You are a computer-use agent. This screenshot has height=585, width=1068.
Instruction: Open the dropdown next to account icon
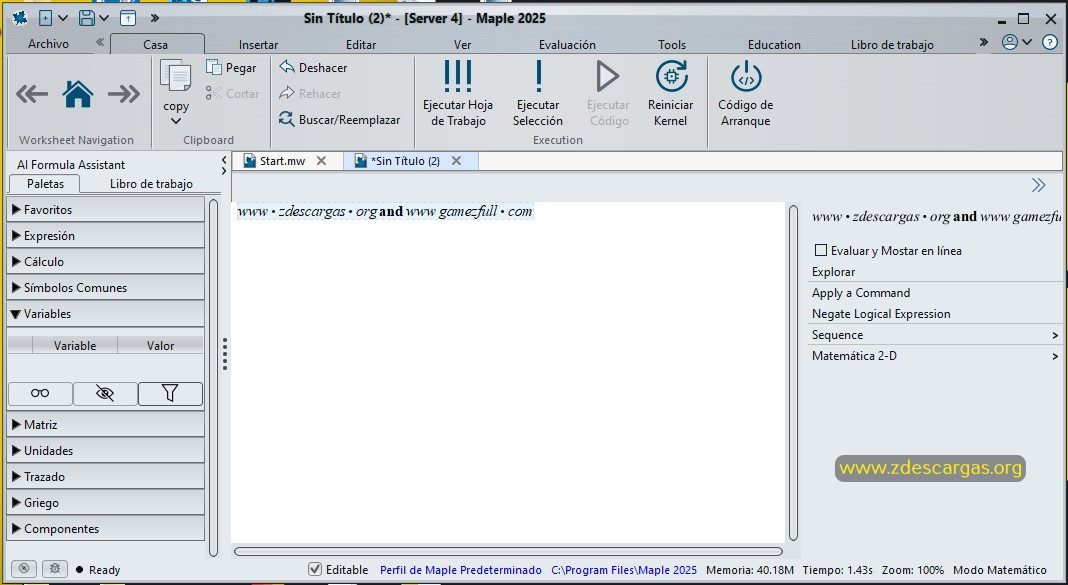[1027, 42]
